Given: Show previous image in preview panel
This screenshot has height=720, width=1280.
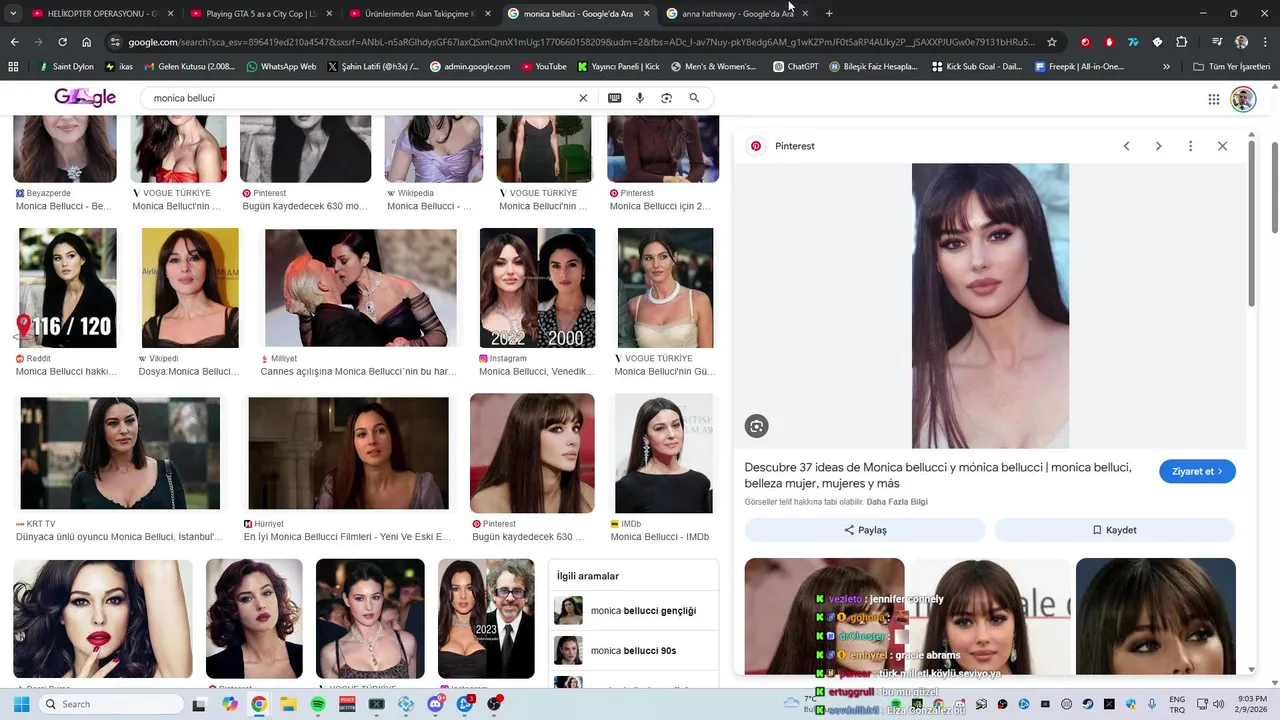Looking at the screenshot, I should tap(1126, 146).
